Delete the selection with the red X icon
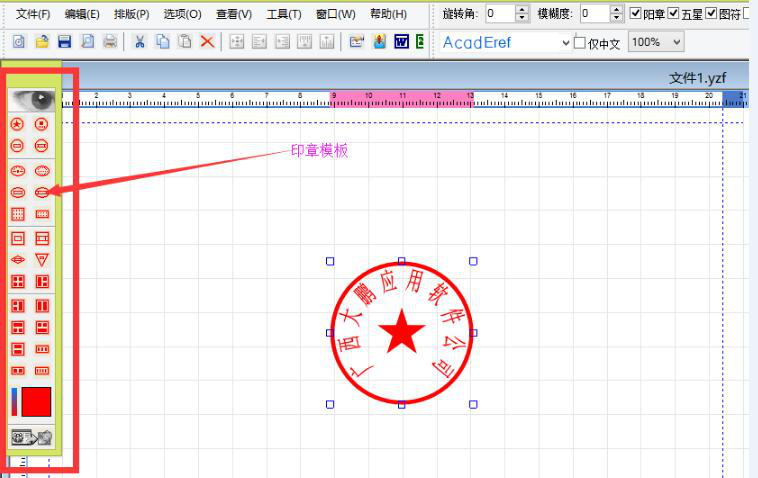 207,42
